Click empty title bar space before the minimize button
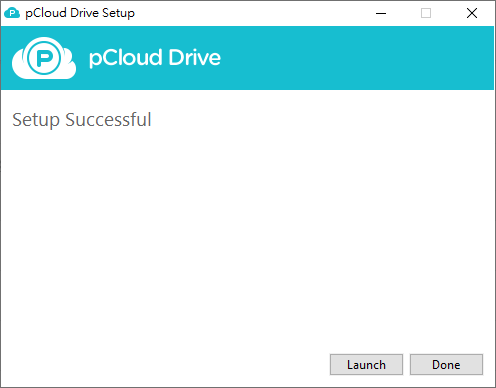Viewport: 496px width, 388px height. pyautogui.click(x=250, y=13)
